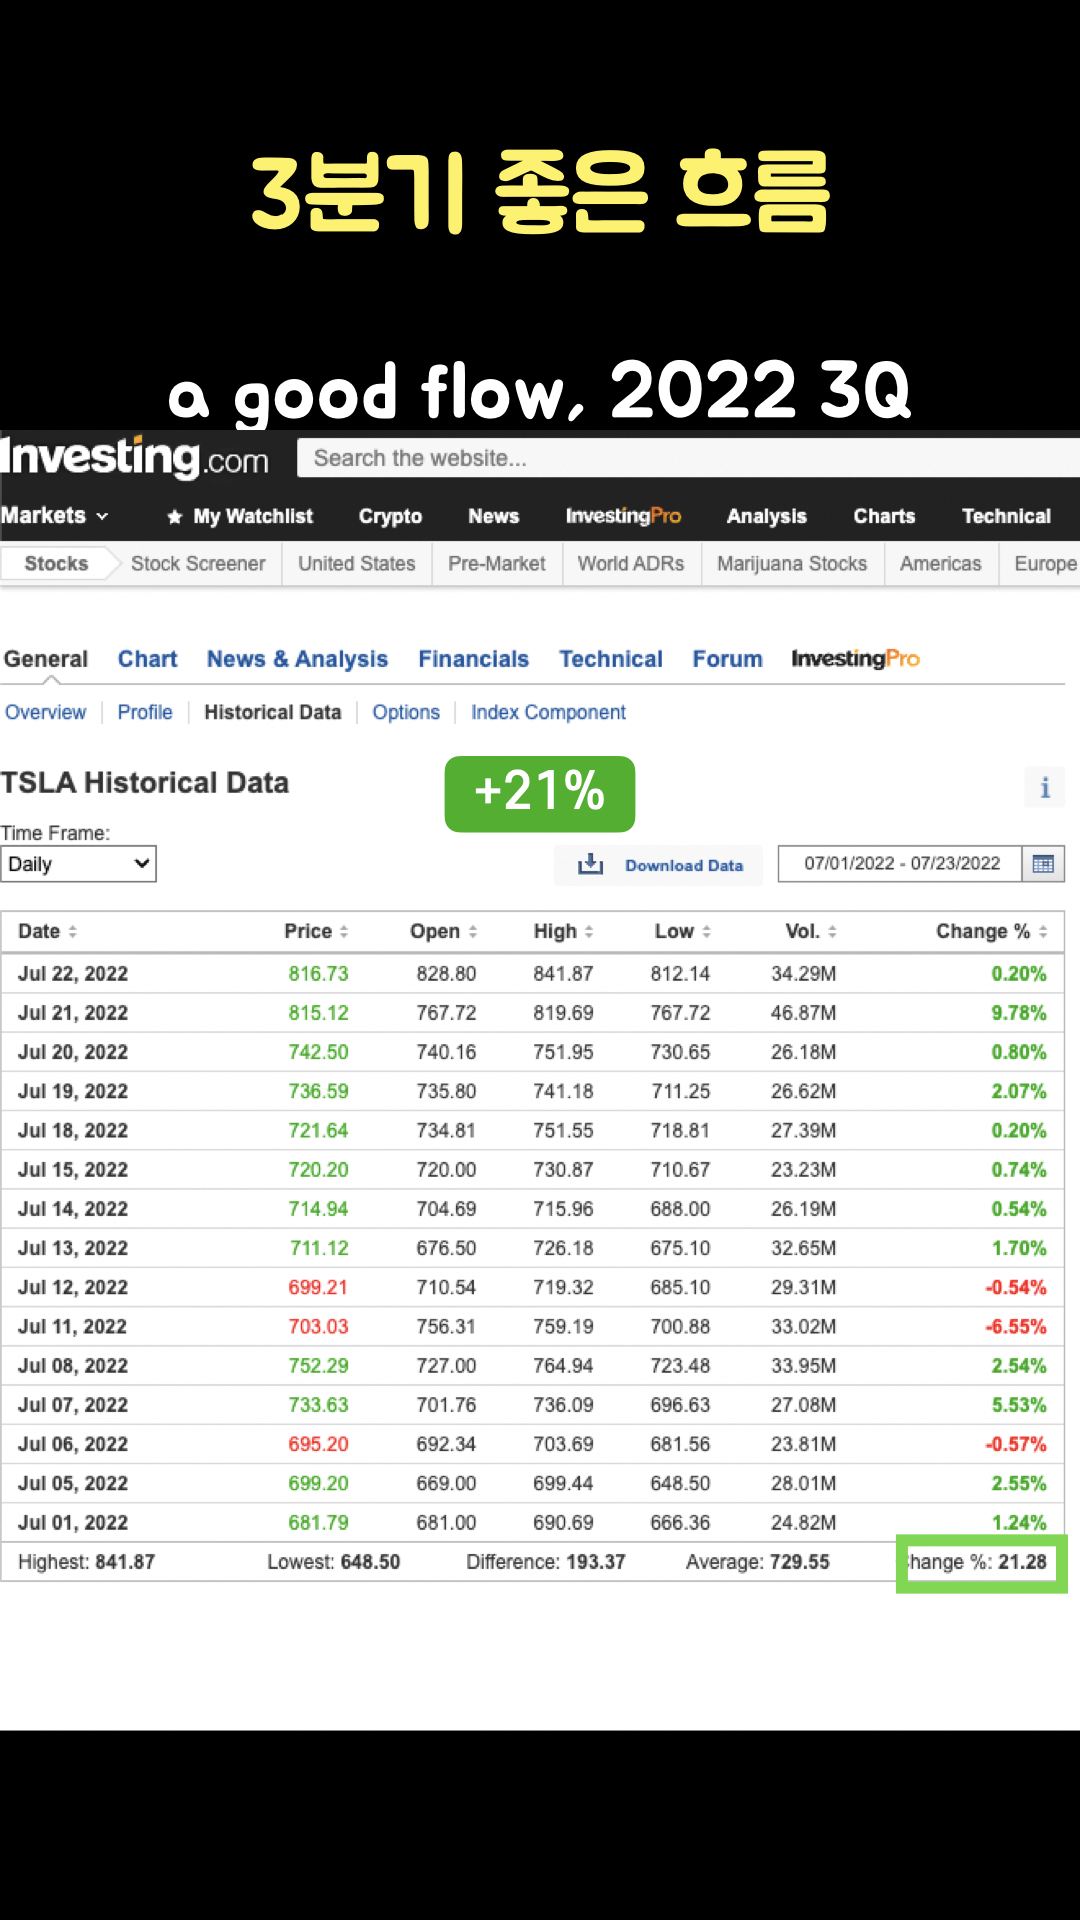Image resolution: width=1080 pixels, height=1920 pixels.
Task: Go to the Options sub-link
Action: [406, 712]
